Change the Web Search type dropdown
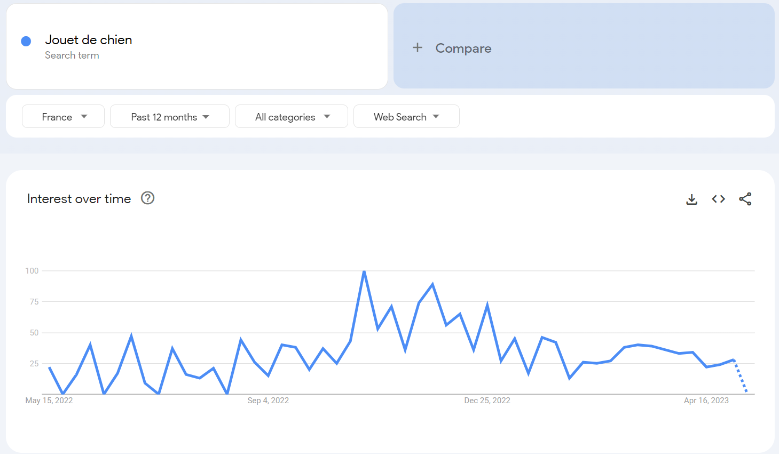 click(406, 117)
